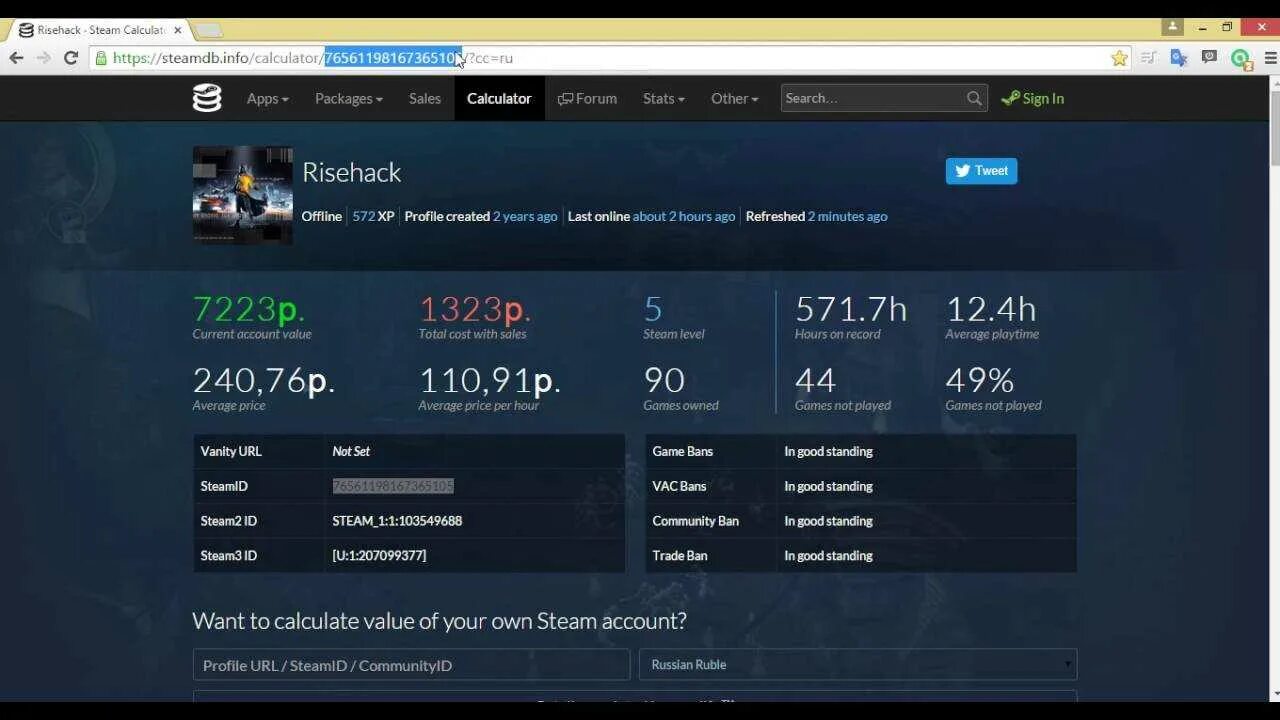Viewport: 1280px width, 720px height.
Task: Click the Profile URL input field
Action: pyautogui.click(x=410, y=664)
